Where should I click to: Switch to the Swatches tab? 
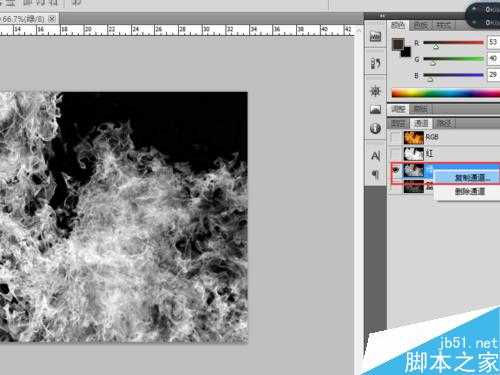click(x=421, y=25)
